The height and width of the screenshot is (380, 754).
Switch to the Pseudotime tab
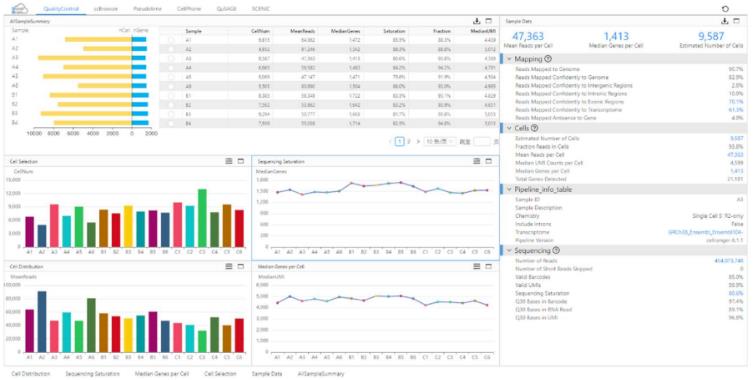coord(147,9)
